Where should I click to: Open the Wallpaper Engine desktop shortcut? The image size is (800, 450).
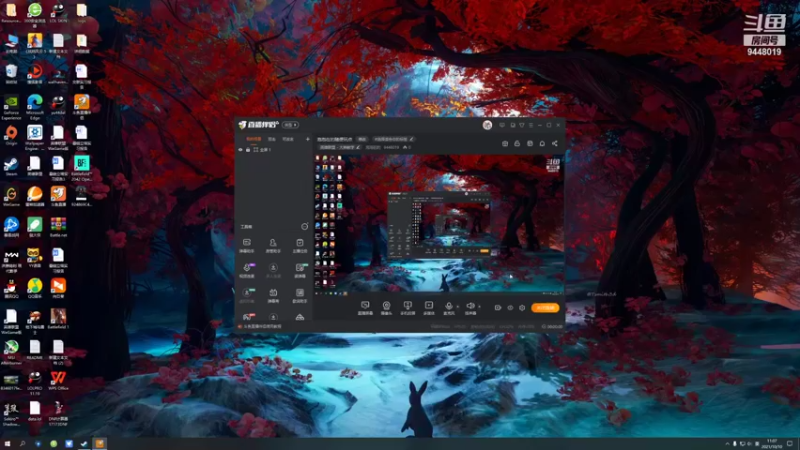(35, 137)
